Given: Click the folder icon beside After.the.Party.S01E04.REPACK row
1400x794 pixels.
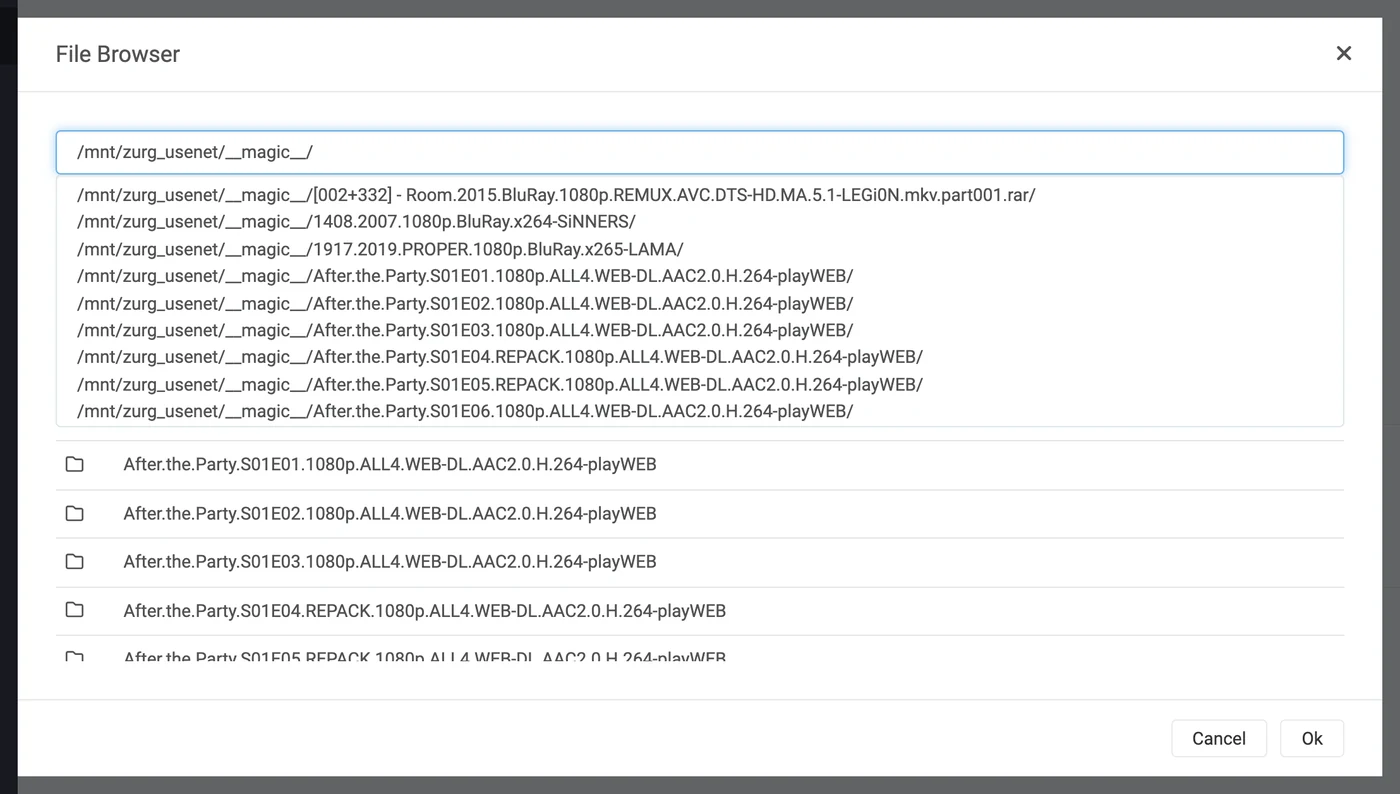Looking at the screenshot, I should [74, 610].
